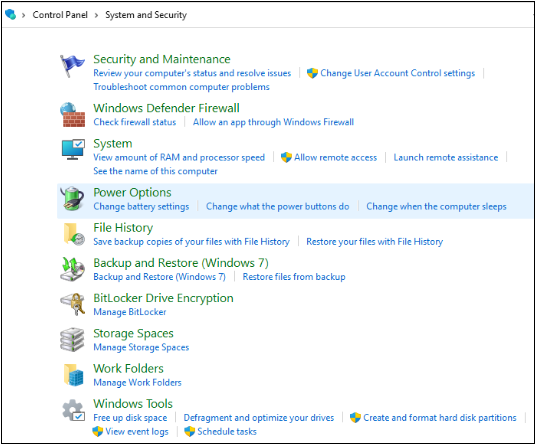This screenshot has height=445, width=536.
Task: Open Change when the computer sleeps
Action: point(437,206)
